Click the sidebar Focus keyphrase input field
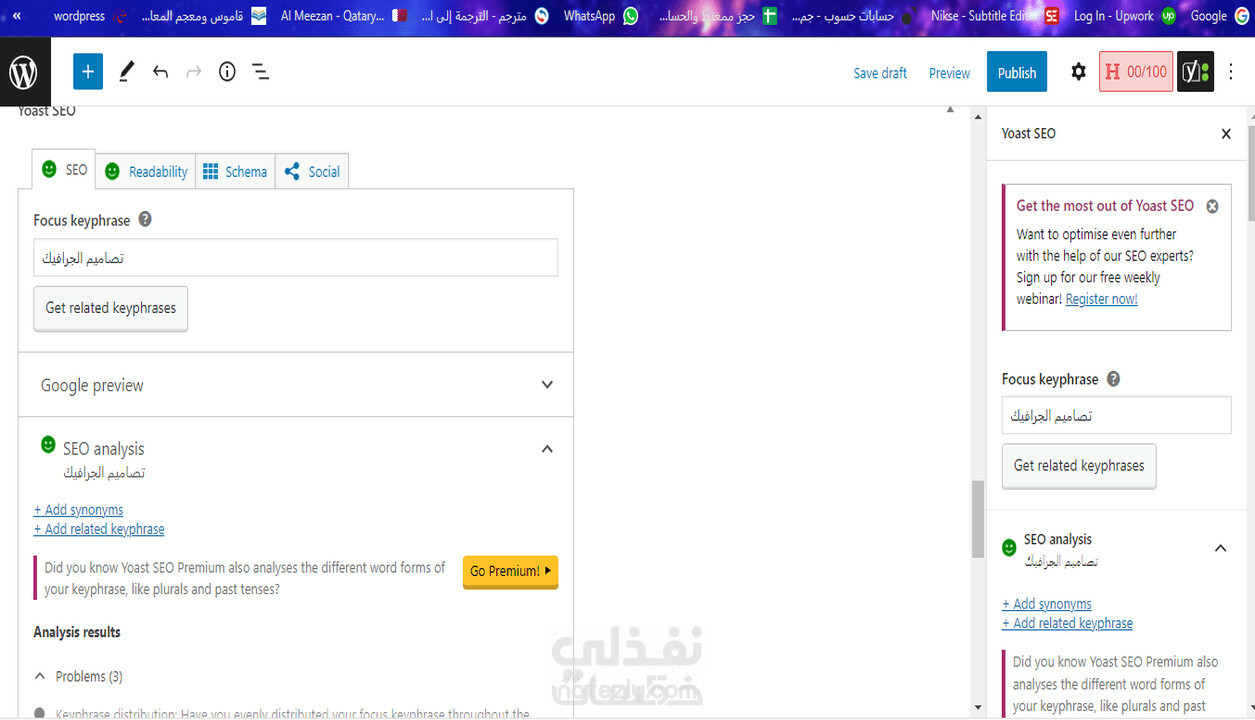 click(x=1116, y=415)
